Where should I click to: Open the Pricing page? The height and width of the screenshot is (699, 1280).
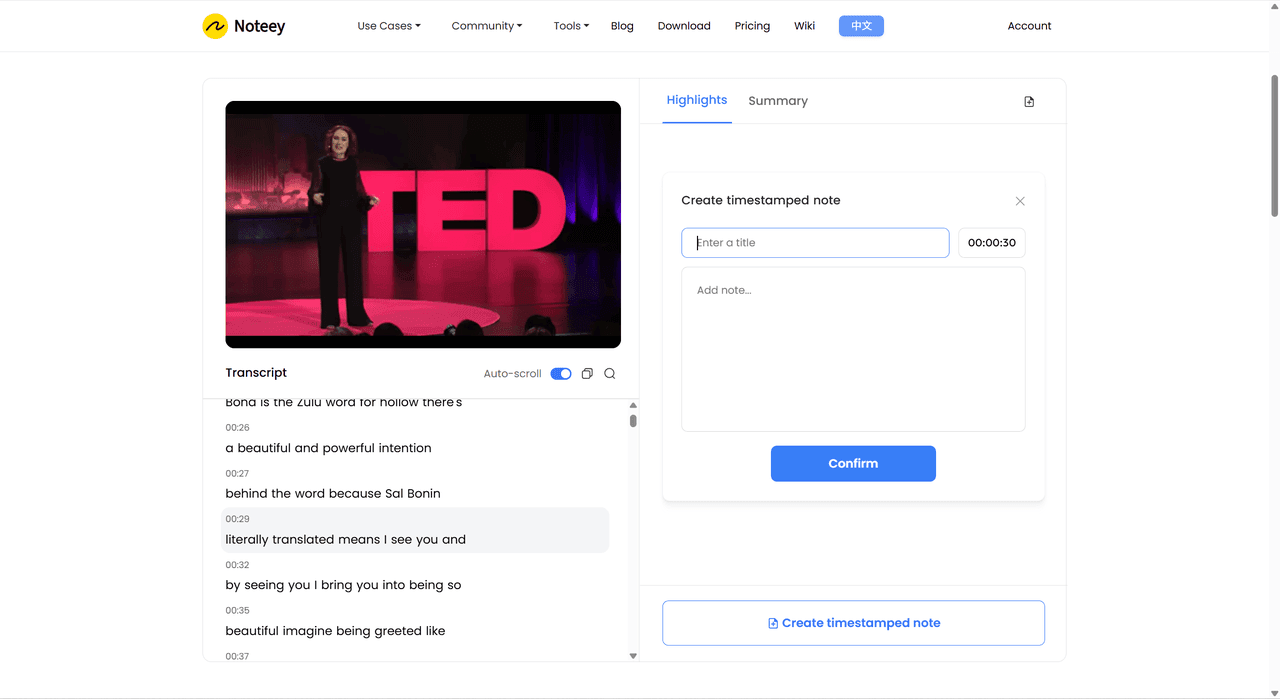[x=752, y=26]
